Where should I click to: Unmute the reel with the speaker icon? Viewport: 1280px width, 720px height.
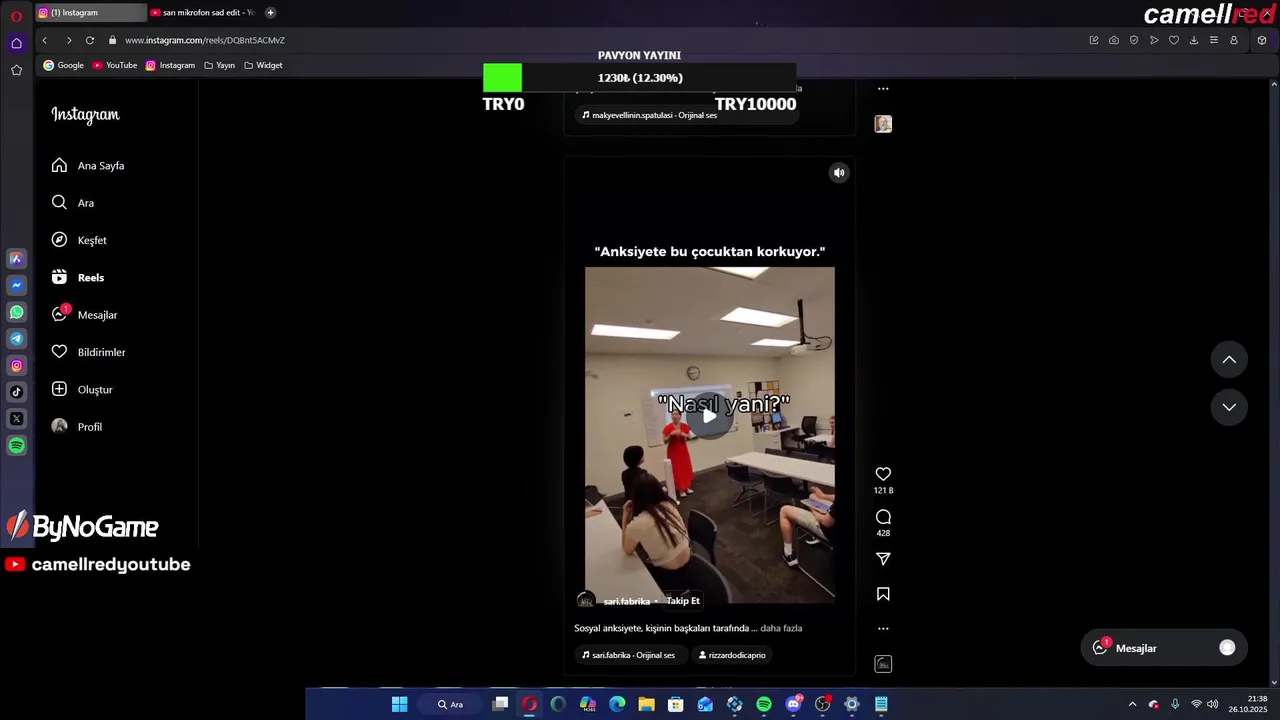coord(839,173)
